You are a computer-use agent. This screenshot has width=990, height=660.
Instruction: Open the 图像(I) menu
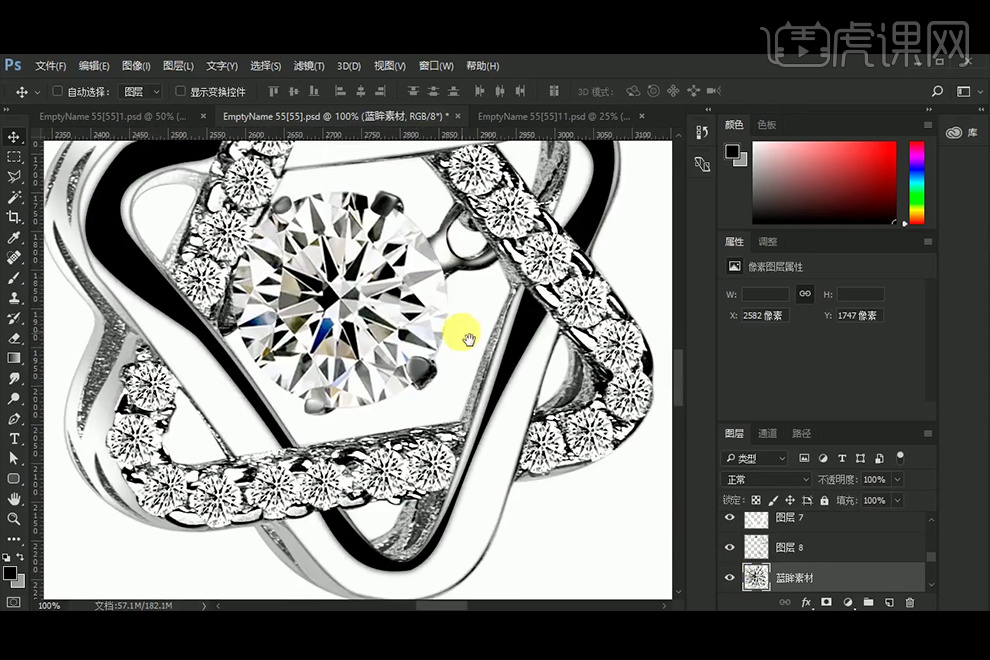(x=136, y=66)
